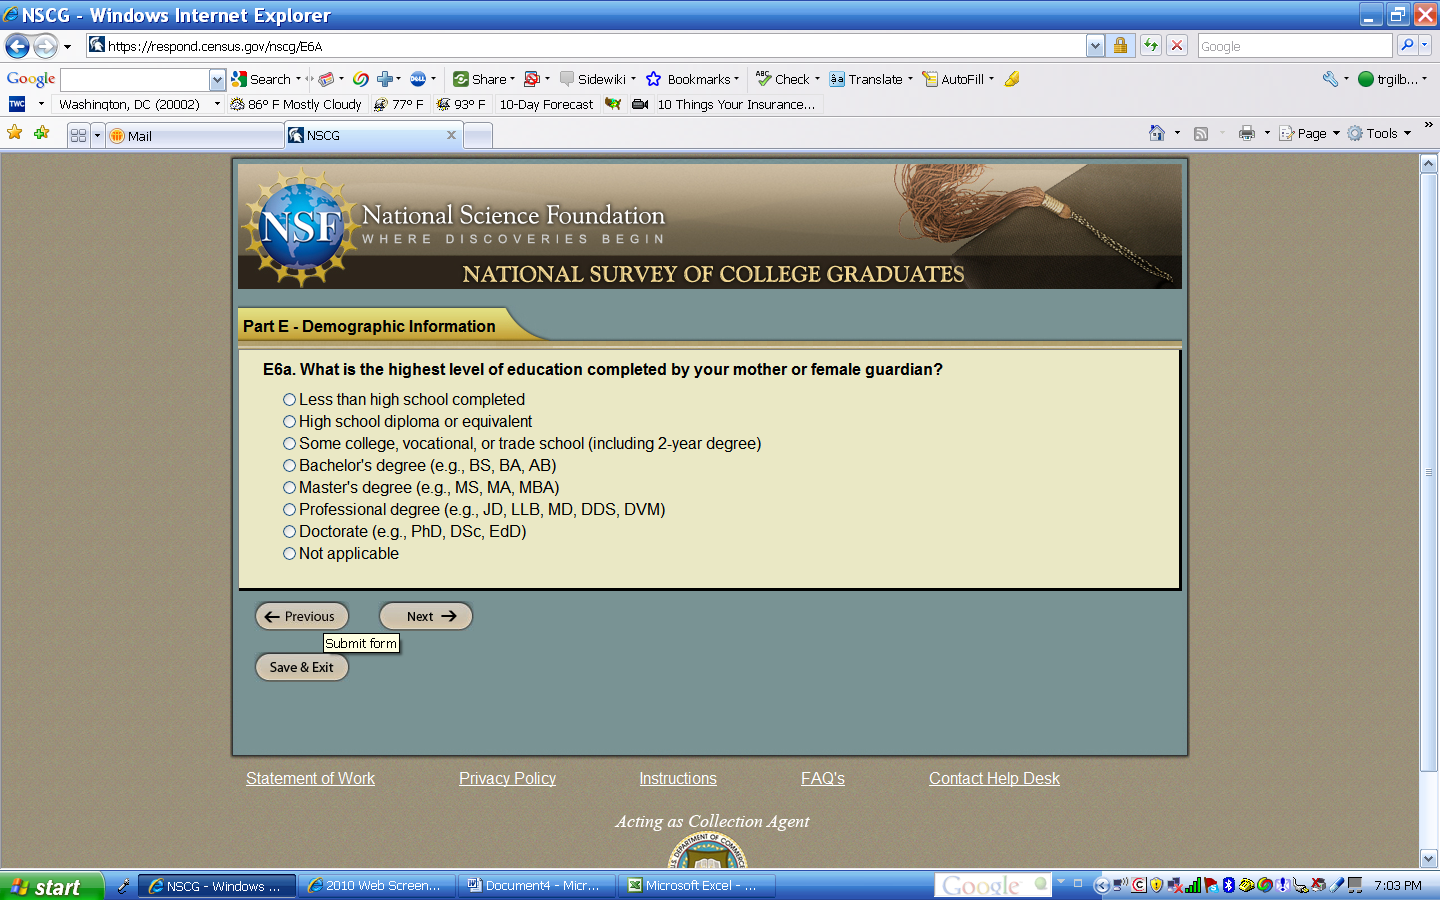This screenshot has height=900, width=1440.
Task: Click the Refresh page icon
Action: [x=1151, y=46]
